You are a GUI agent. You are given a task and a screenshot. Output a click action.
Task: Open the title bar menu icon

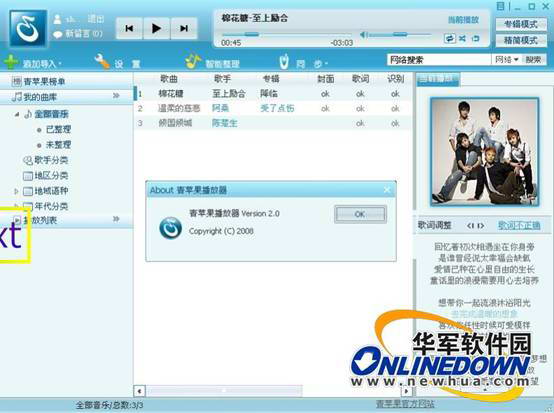501,6
